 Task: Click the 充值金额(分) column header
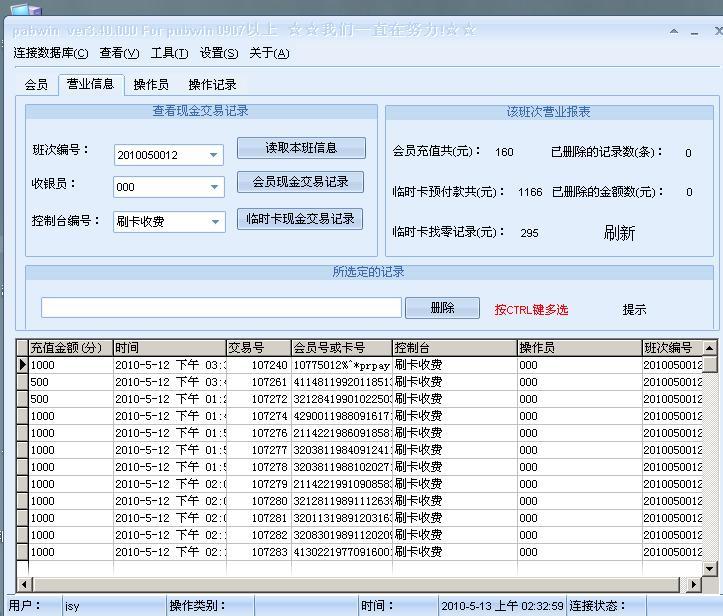tap(71, 348)
